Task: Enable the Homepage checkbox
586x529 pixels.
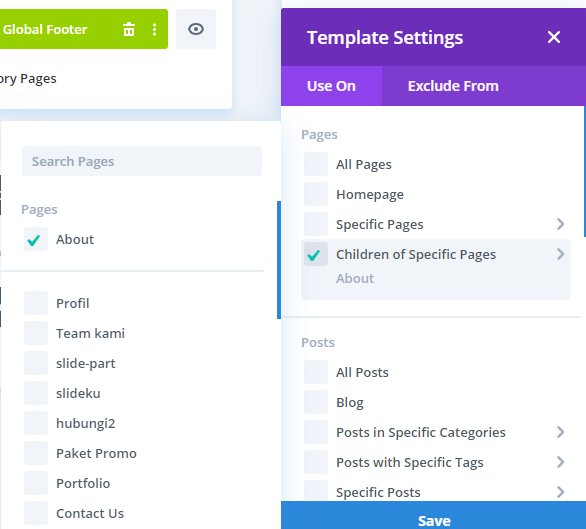Action: (316, 194)
